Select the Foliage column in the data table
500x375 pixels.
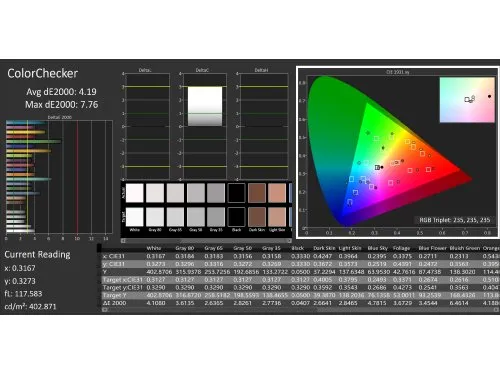(401, 248)
